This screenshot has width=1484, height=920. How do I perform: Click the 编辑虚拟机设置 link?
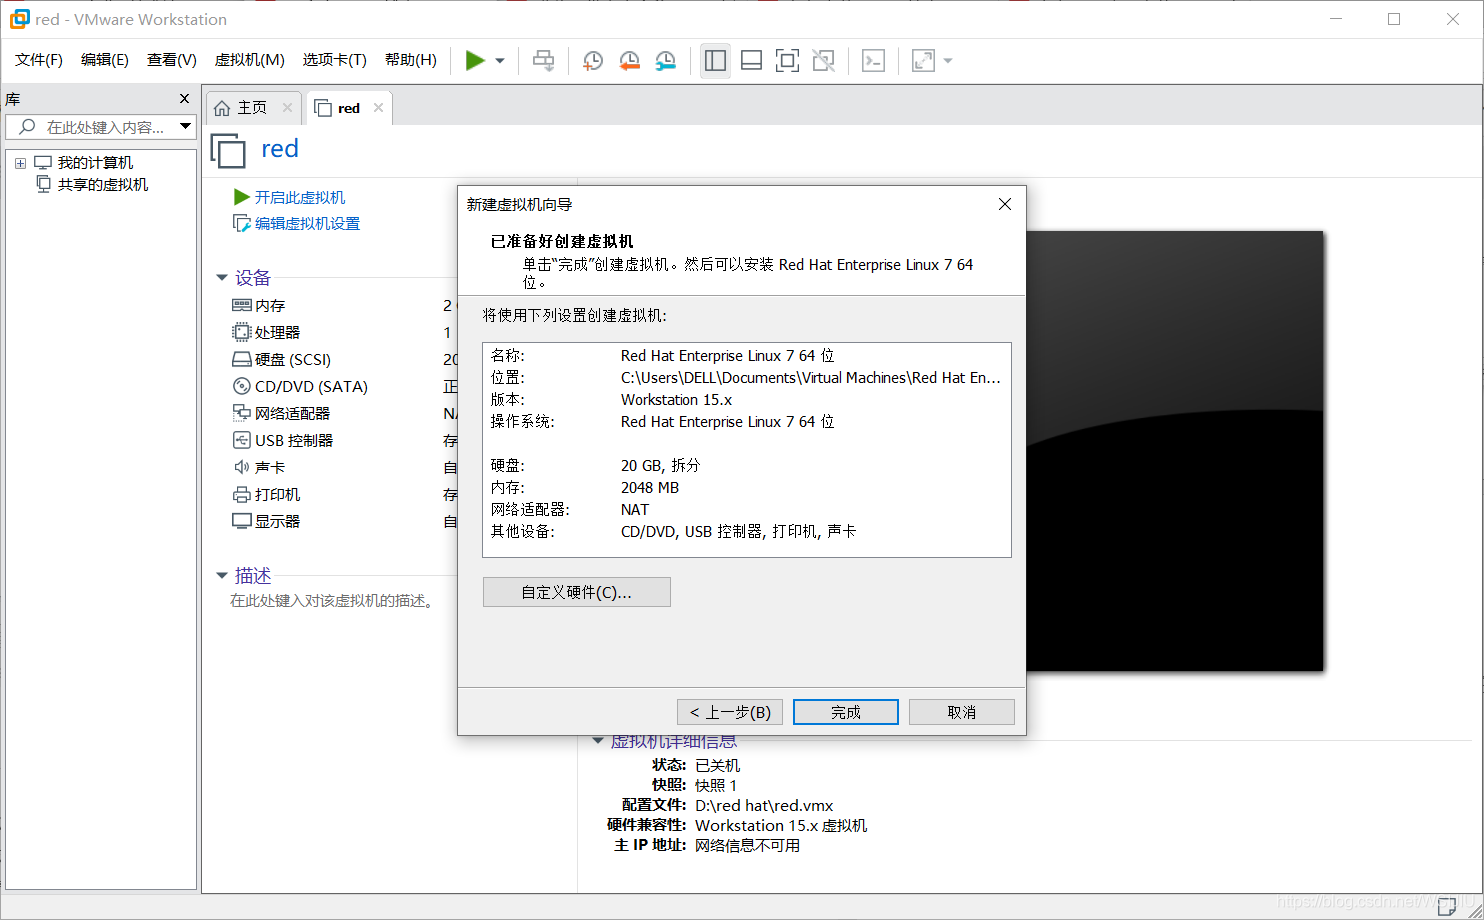point(307,223)
